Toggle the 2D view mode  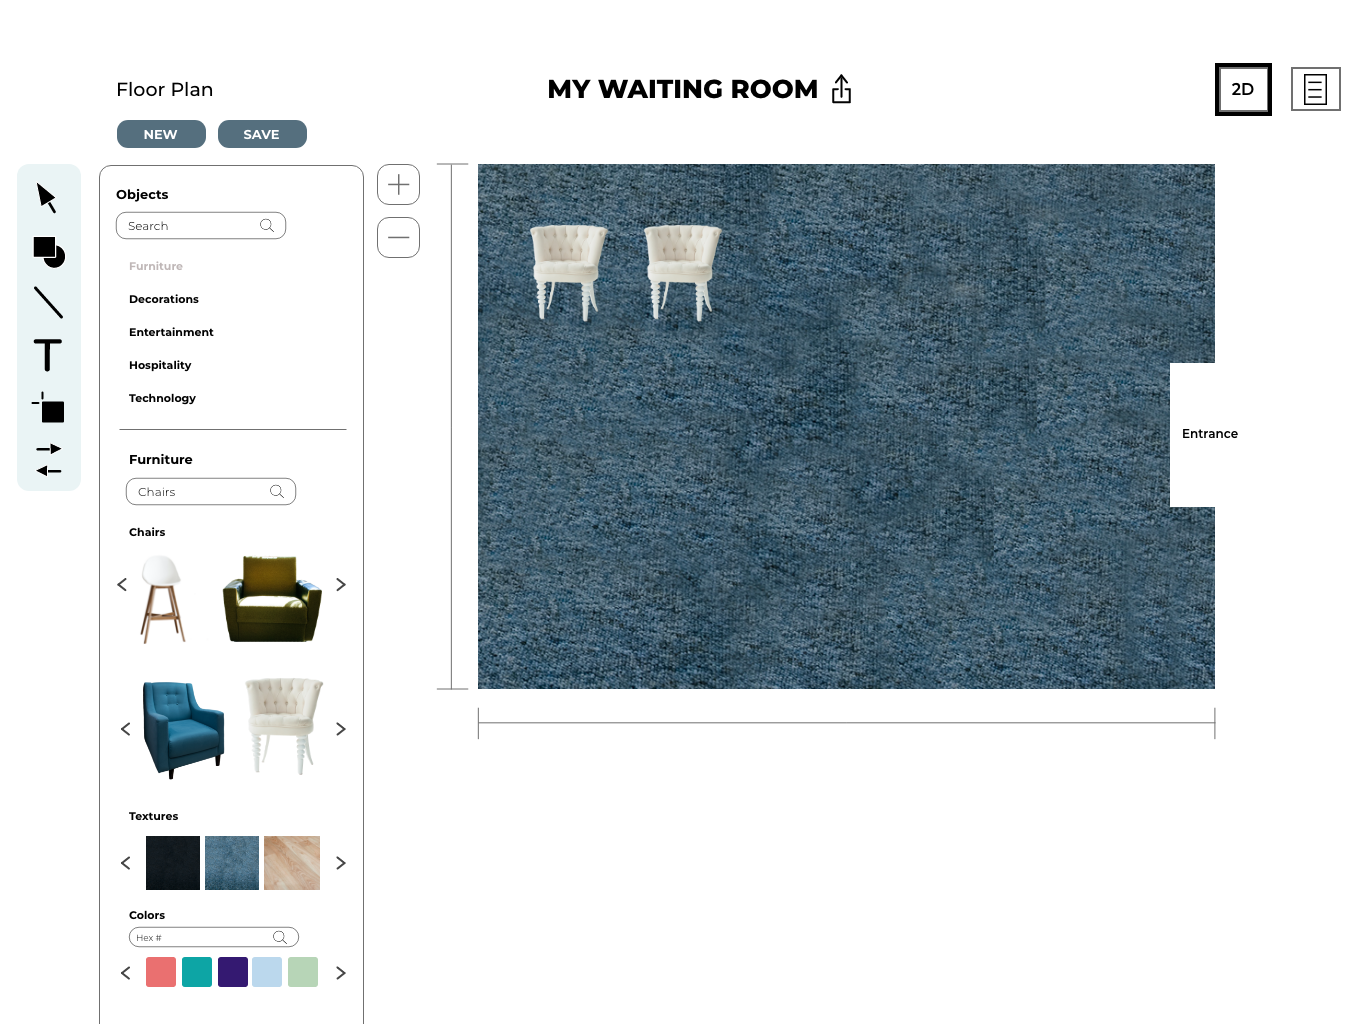click(1243, 89)
